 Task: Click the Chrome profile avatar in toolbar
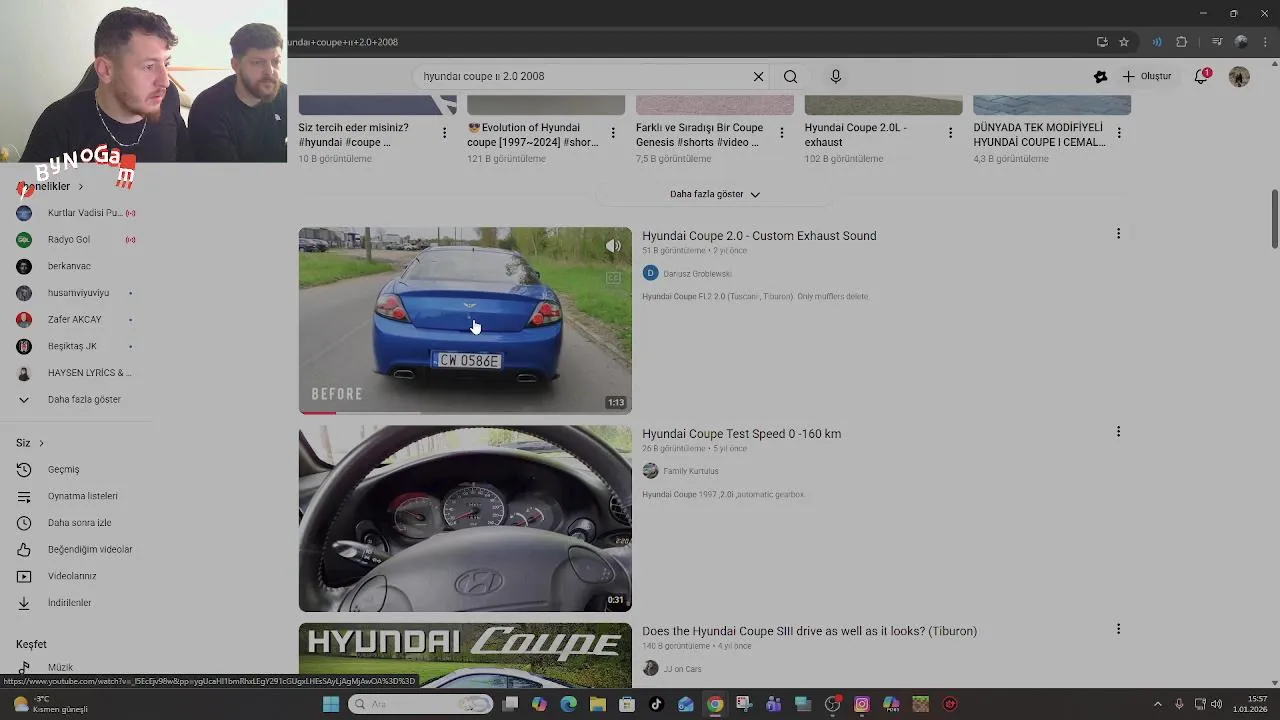coord(1241,42)
